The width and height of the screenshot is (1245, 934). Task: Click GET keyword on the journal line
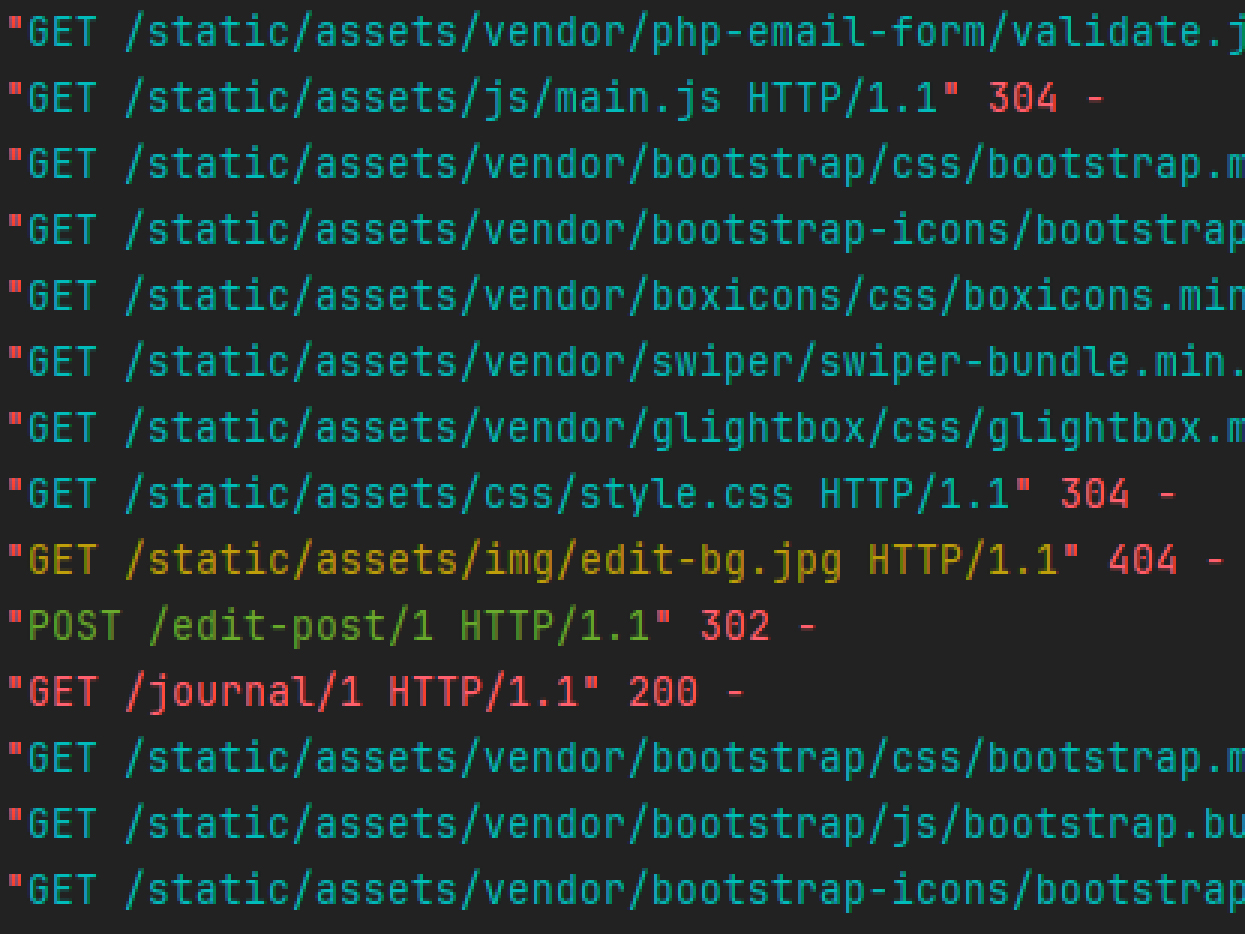[62, 693]
